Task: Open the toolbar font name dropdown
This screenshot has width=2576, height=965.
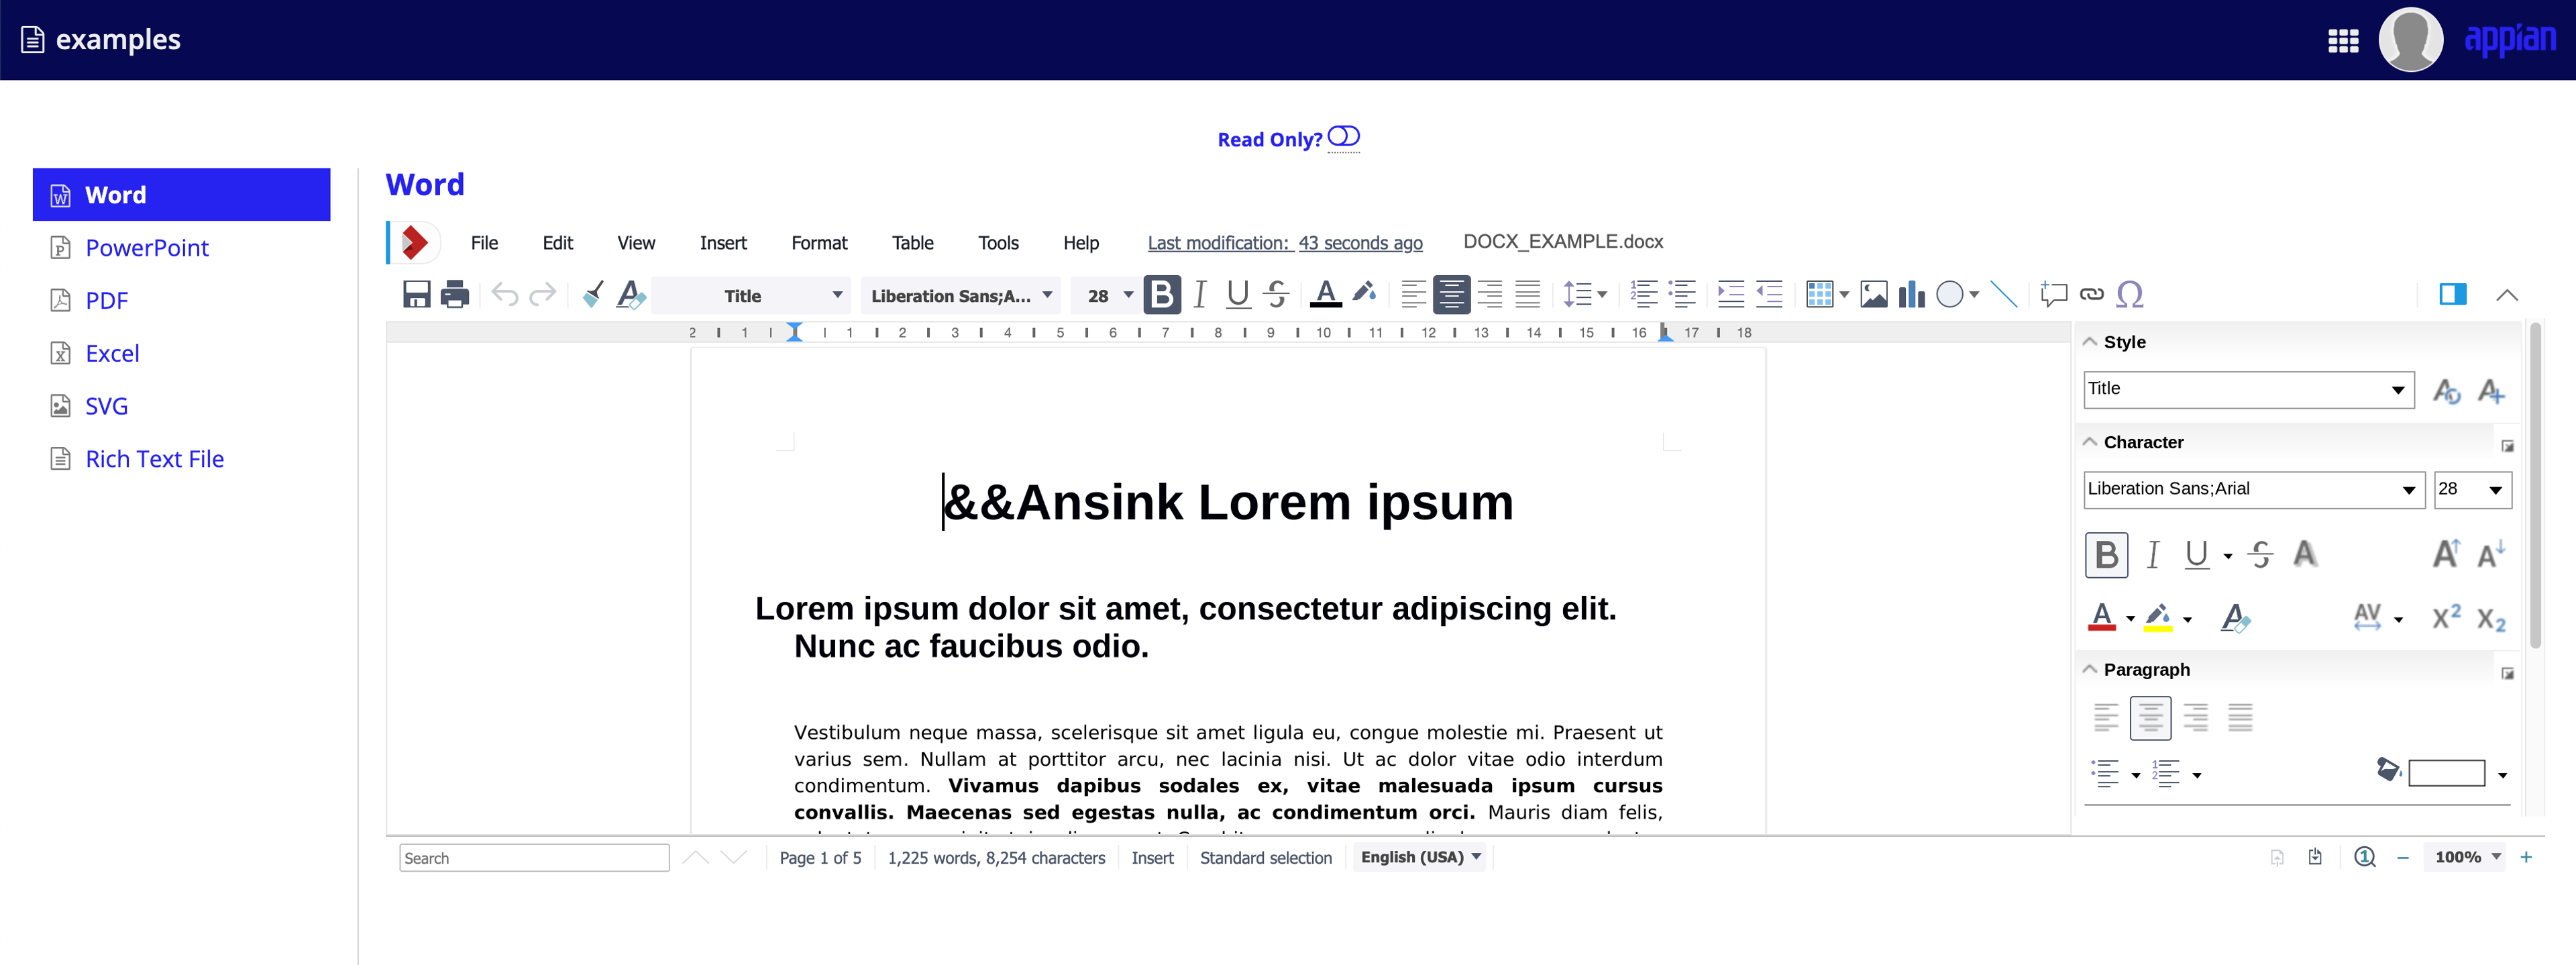Action: 962,296
